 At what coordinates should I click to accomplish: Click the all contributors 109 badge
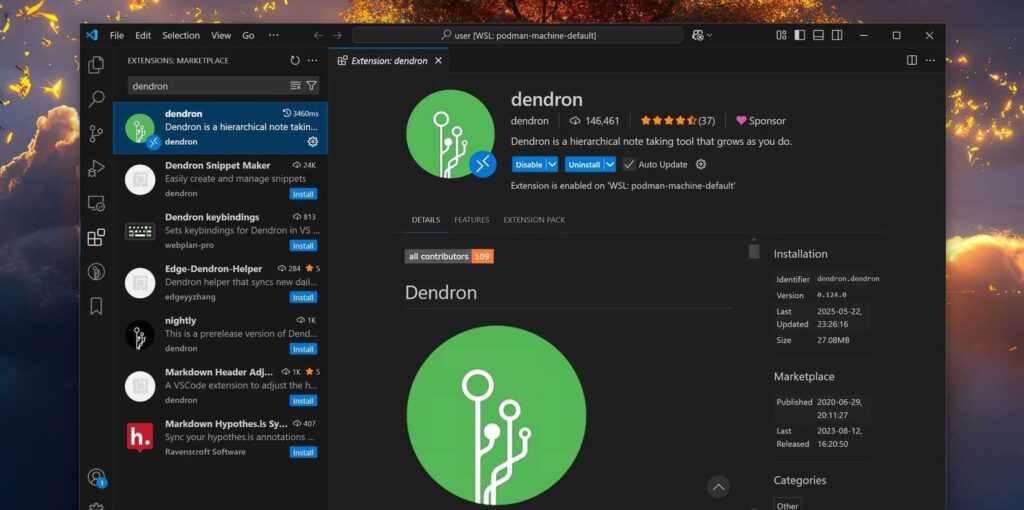click(449, 257)
